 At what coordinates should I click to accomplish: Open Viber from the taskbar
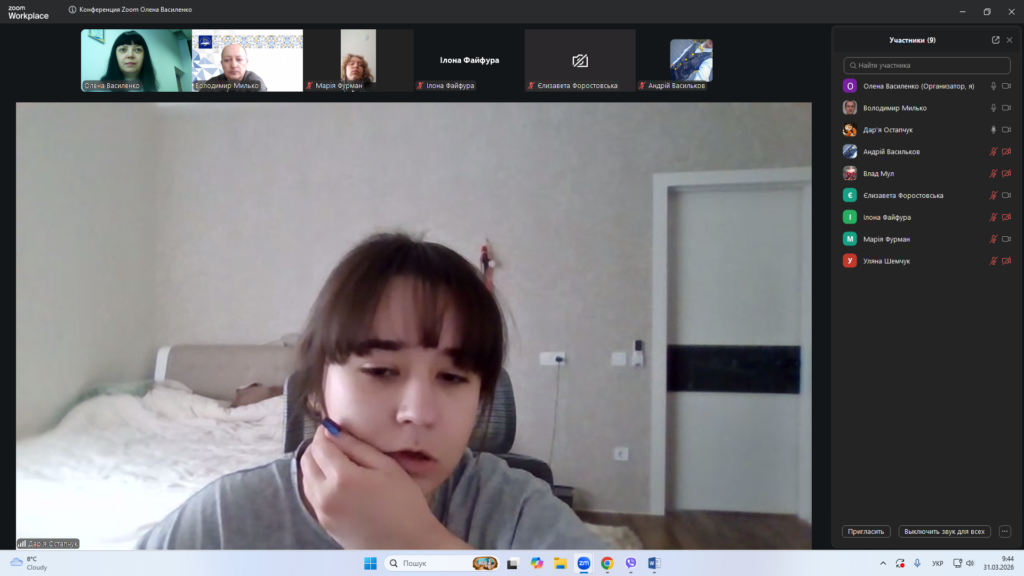(630, 563)
